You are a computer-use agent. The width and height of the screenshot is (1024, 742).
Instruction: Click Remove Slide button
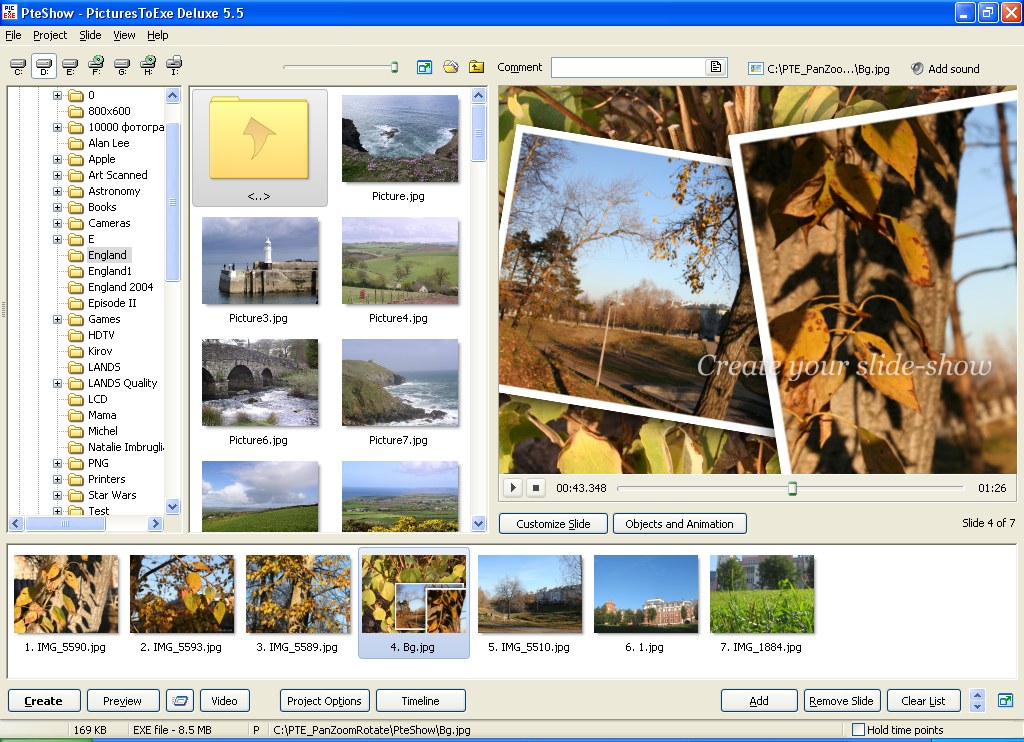tap(842, 701)
